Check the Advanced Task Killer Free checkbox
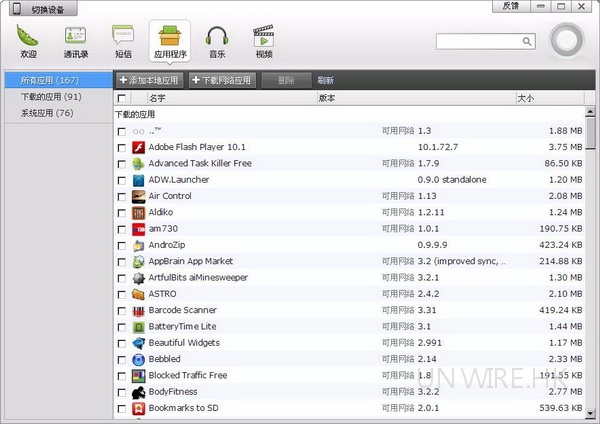Image resolution: width=600 pixels, height=424 pixels. tap(122, 164)
